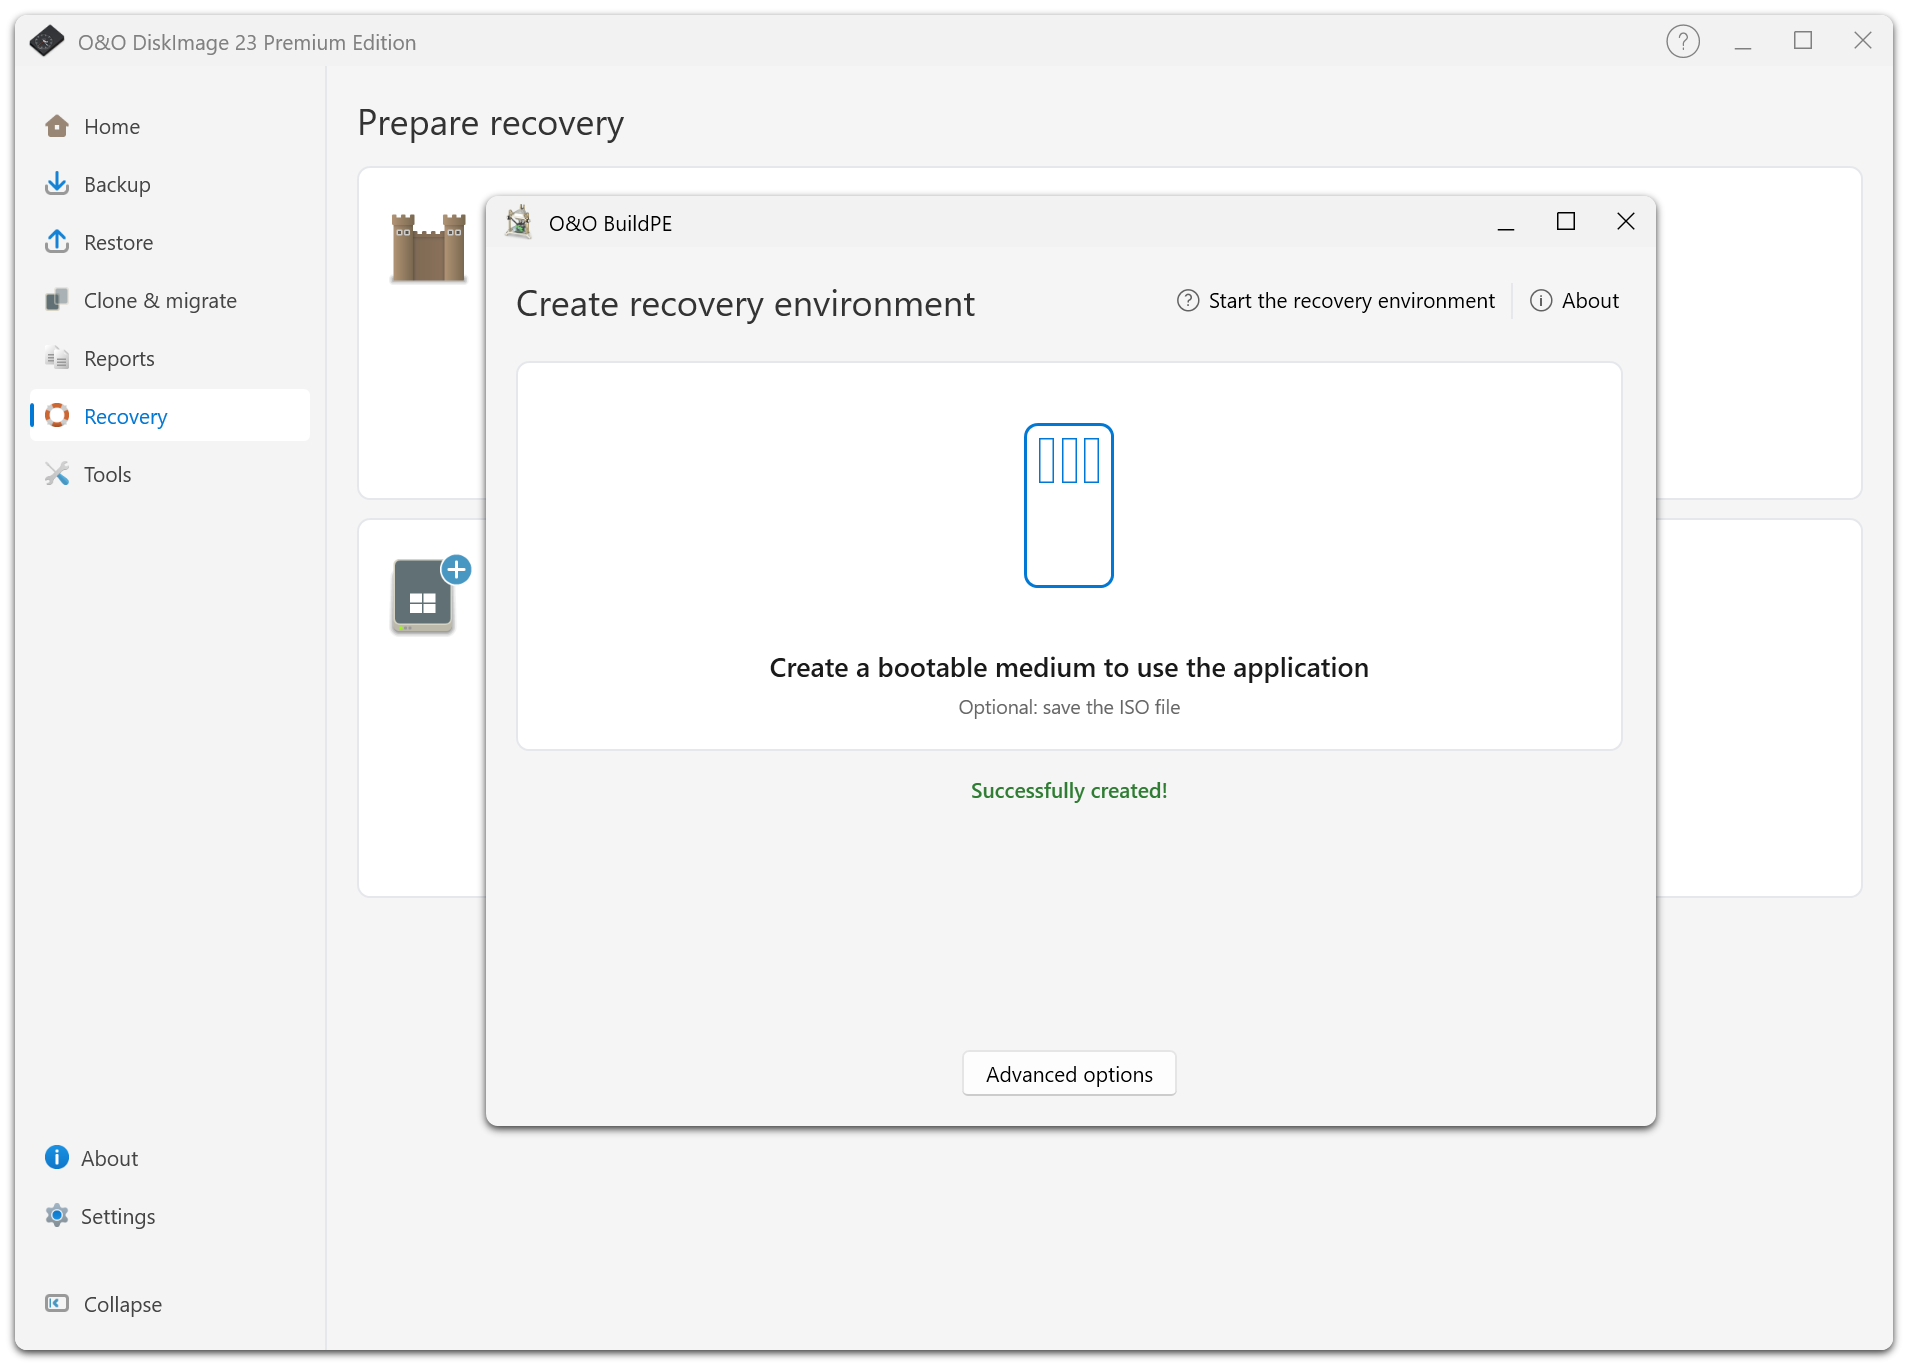
Task: Click the blue About info icon in sidebar
Action: click(x=57, y=1158)
